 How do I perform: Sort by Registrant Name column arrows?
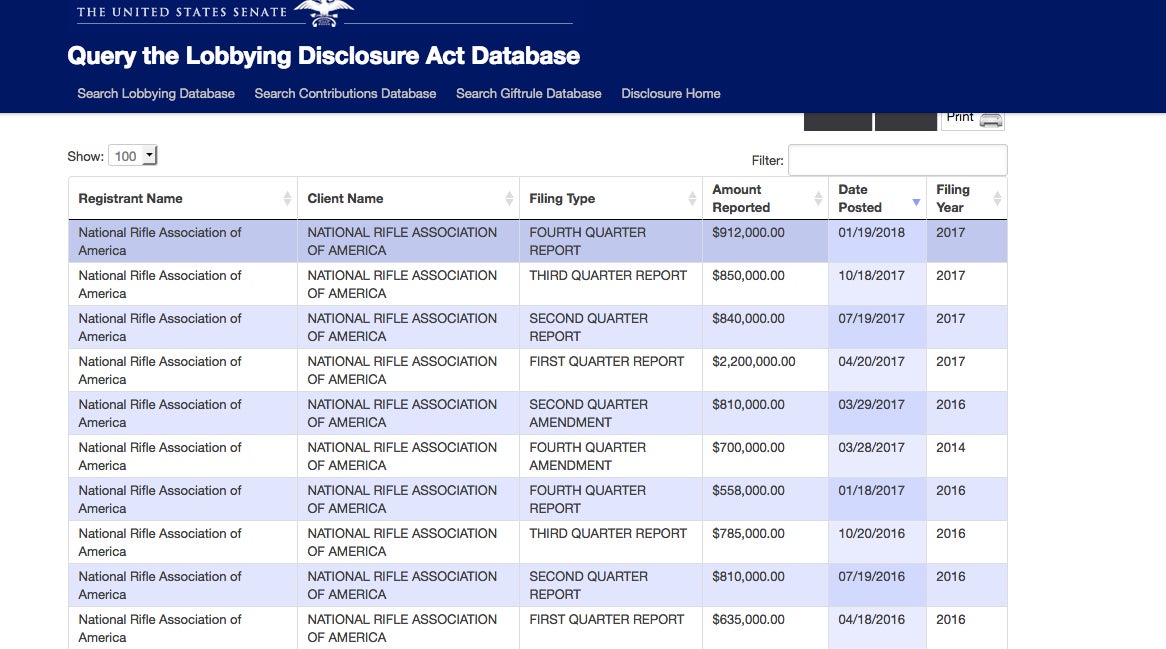pyautogui.click(x=287, y=198)
